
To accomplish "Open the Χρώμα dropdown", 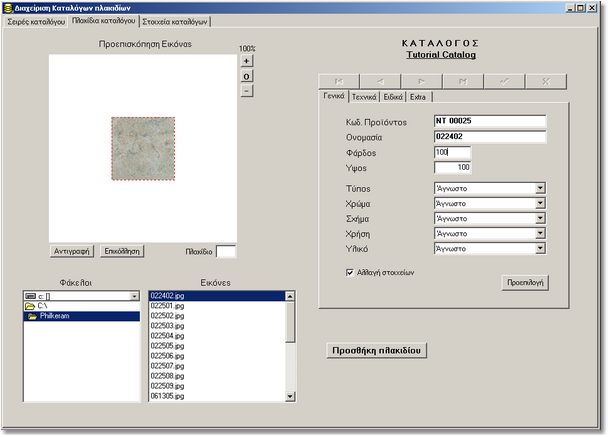I will tap(540, 204).
